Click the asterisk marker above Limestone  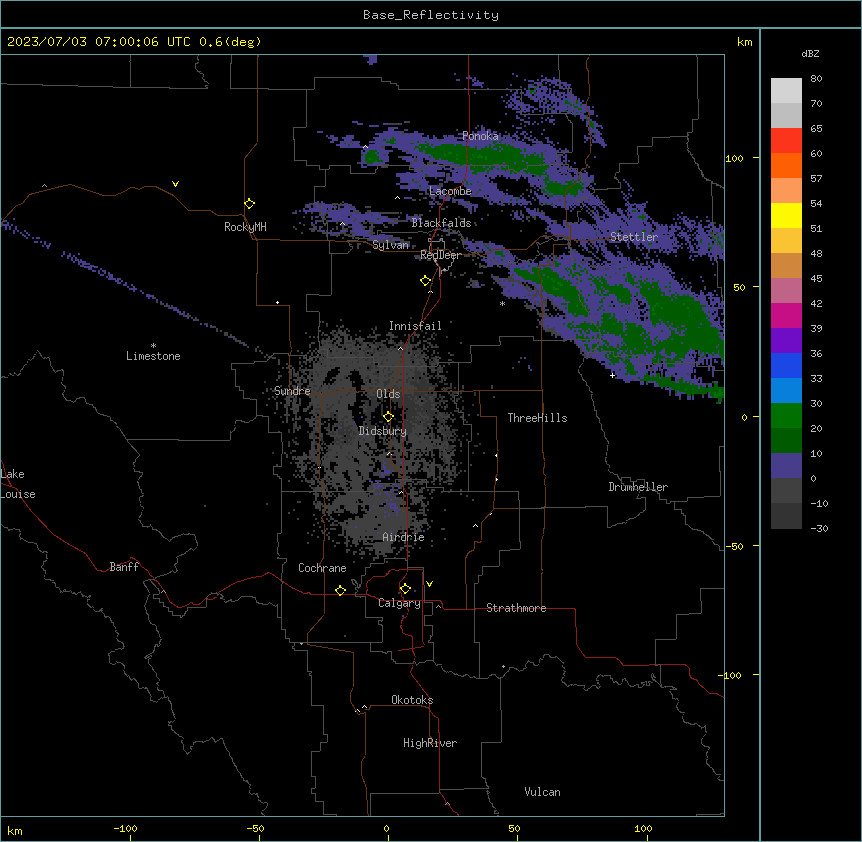[153, 346]
